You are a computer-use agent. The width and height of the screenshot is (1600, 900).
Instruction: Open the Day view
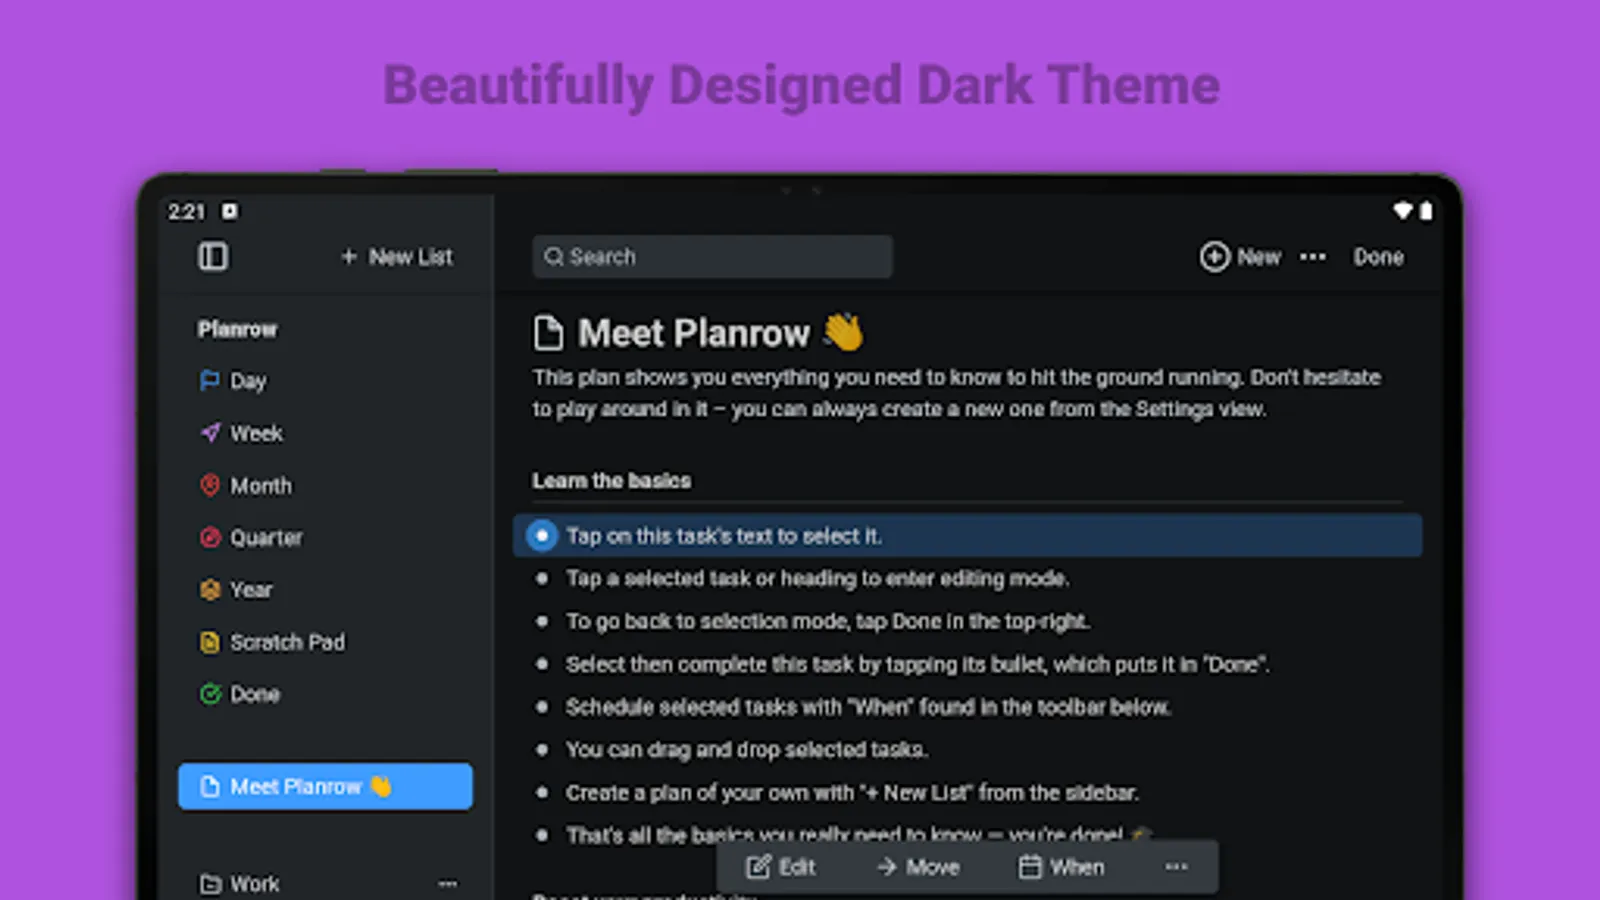248,381
